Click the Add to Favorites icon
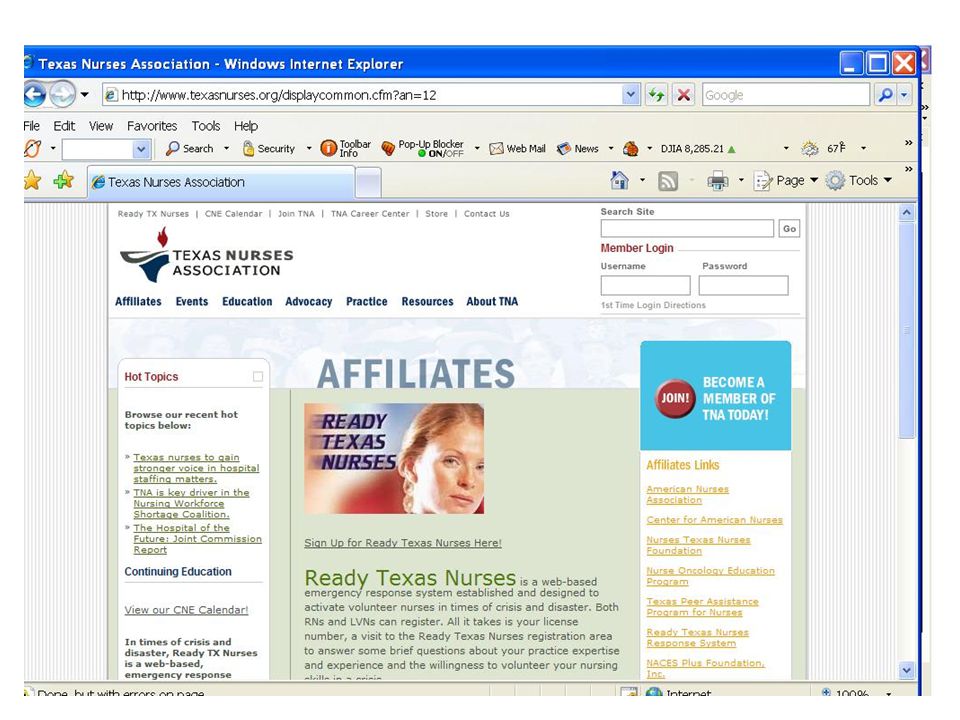Image resolution: width=960 pixels, height=720 pixels. (63, 180)
